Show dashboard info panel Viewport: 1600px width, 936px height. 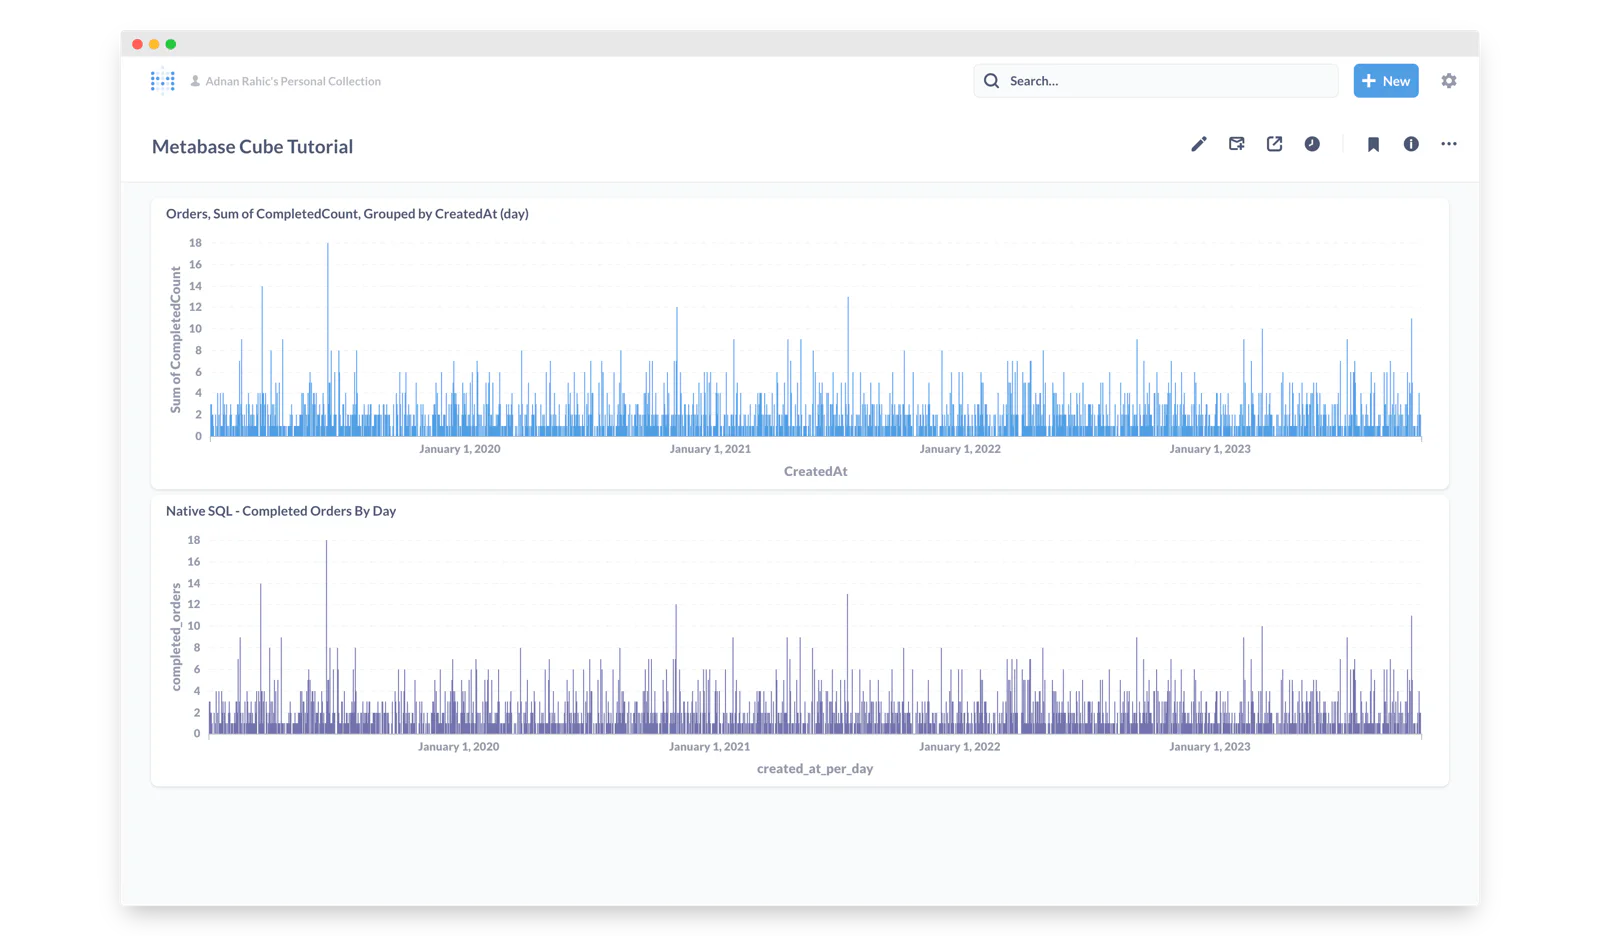(x=1411, y=144)
